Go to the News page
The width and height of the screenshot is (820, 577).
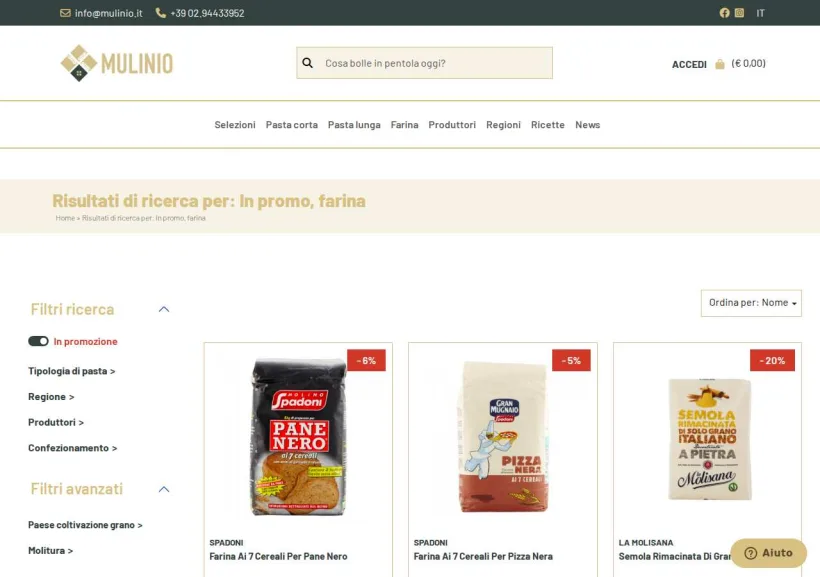tap(587, 125)
